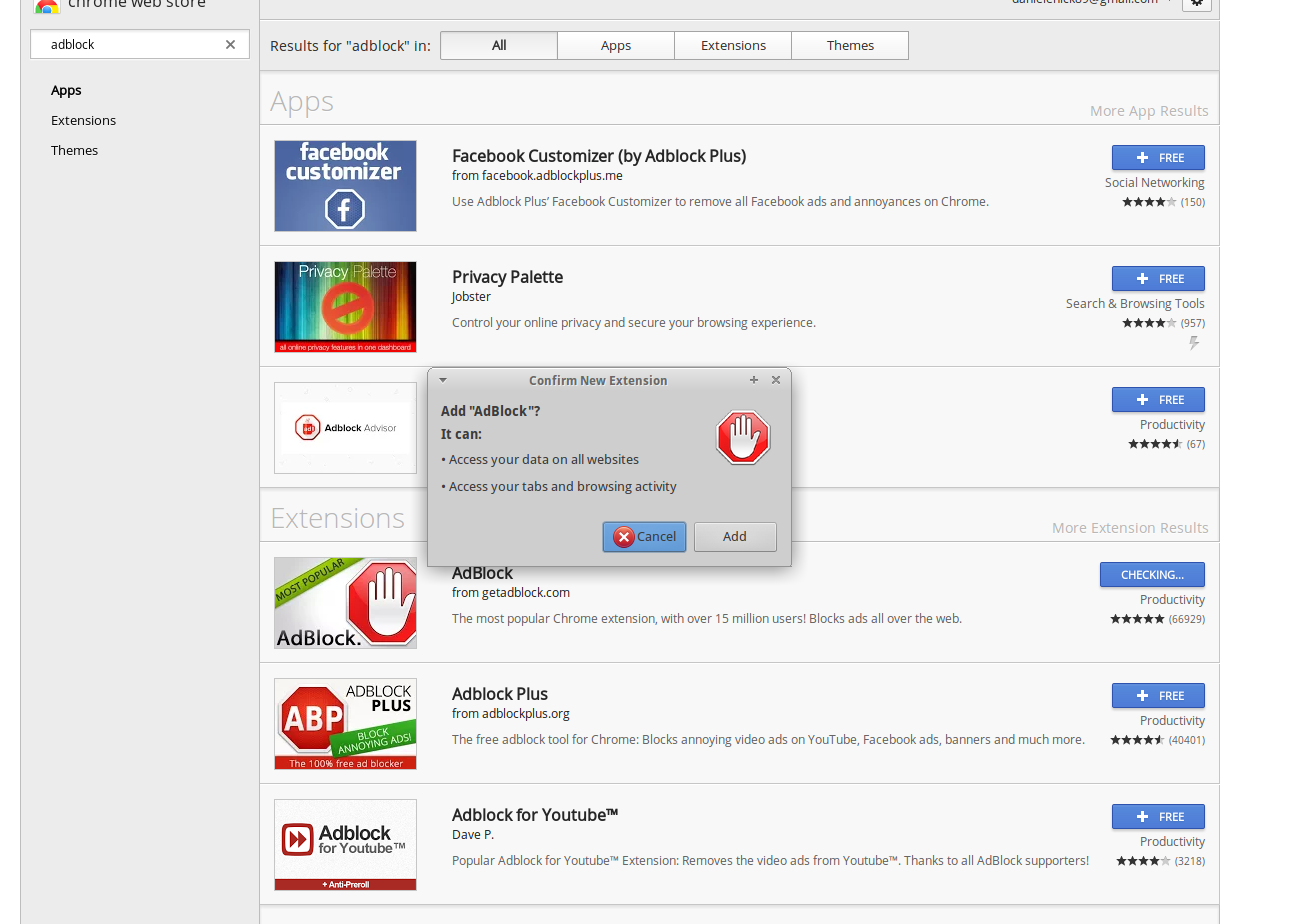Image resolution: width=1313 pixels, height=924 pixels.
Task: Switch to the Themes results tab
Action: click(x=850, y=46)
